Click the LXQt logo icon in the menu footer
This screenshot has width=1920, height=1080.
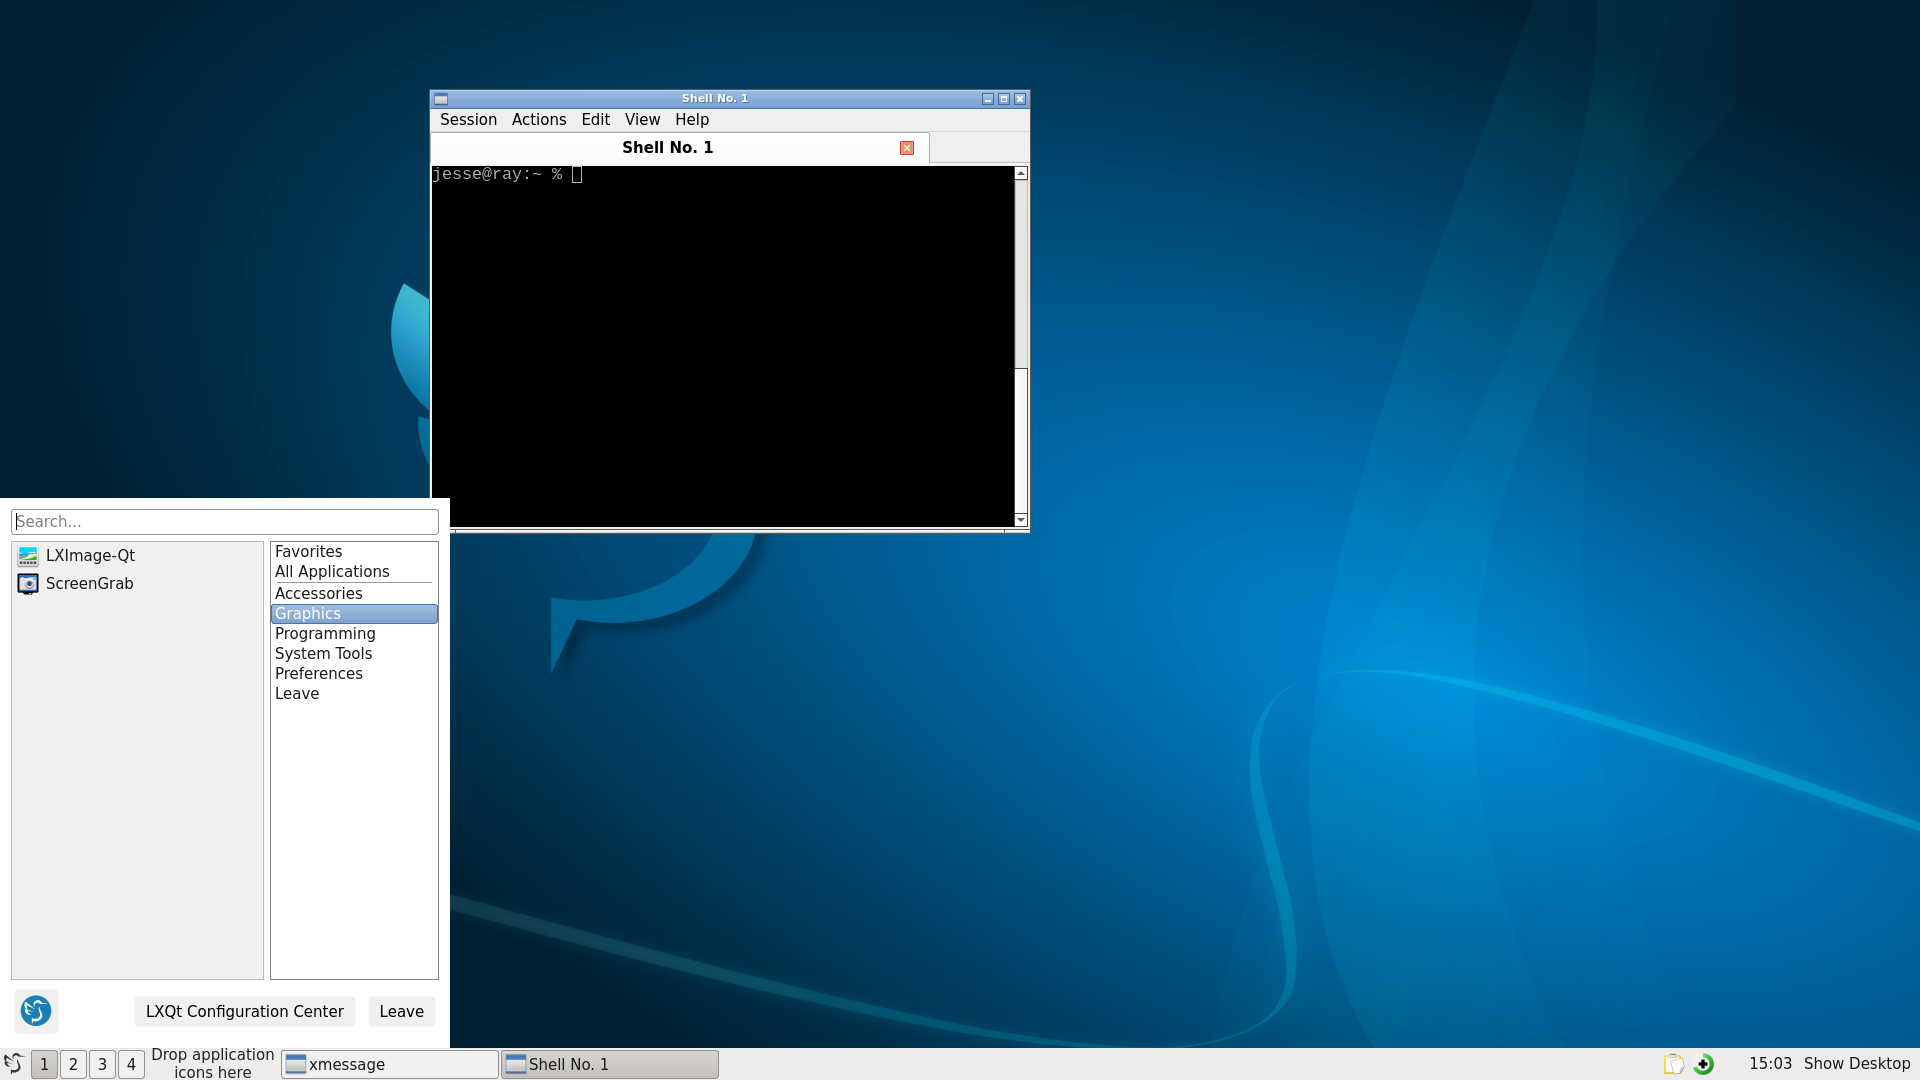click(36, 1011)
